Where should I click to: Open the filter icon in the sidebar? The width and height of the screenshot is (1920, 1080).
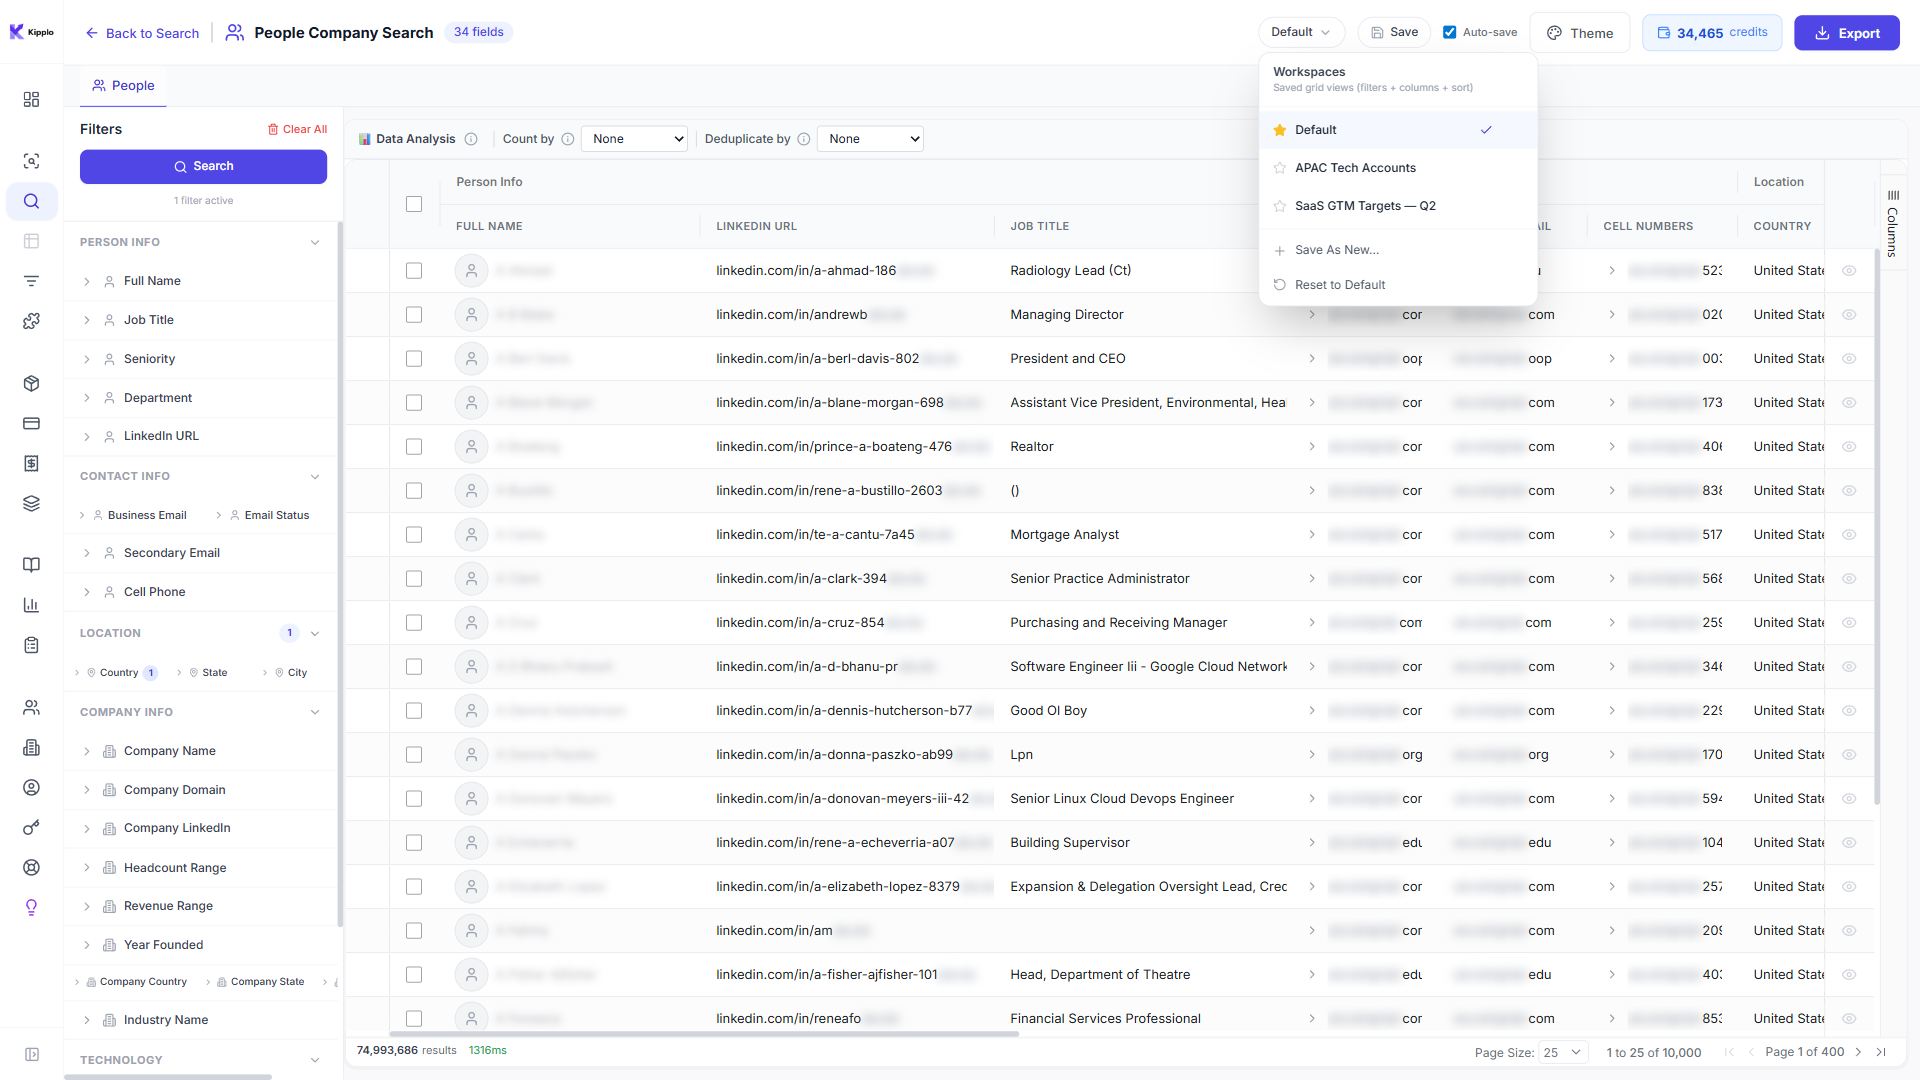(31, 281)
